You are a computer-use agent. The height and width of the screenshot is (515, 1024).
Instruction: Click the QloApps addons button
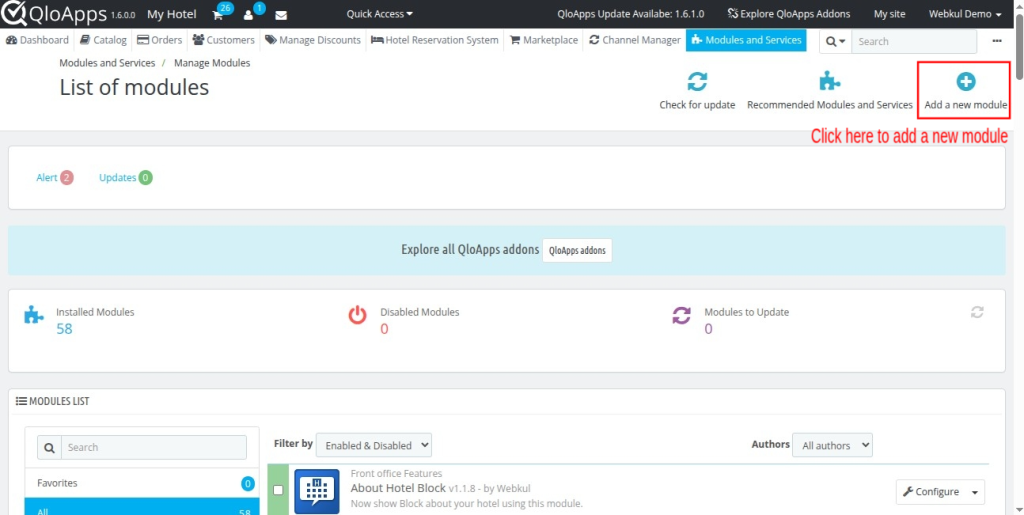(577, 251)
